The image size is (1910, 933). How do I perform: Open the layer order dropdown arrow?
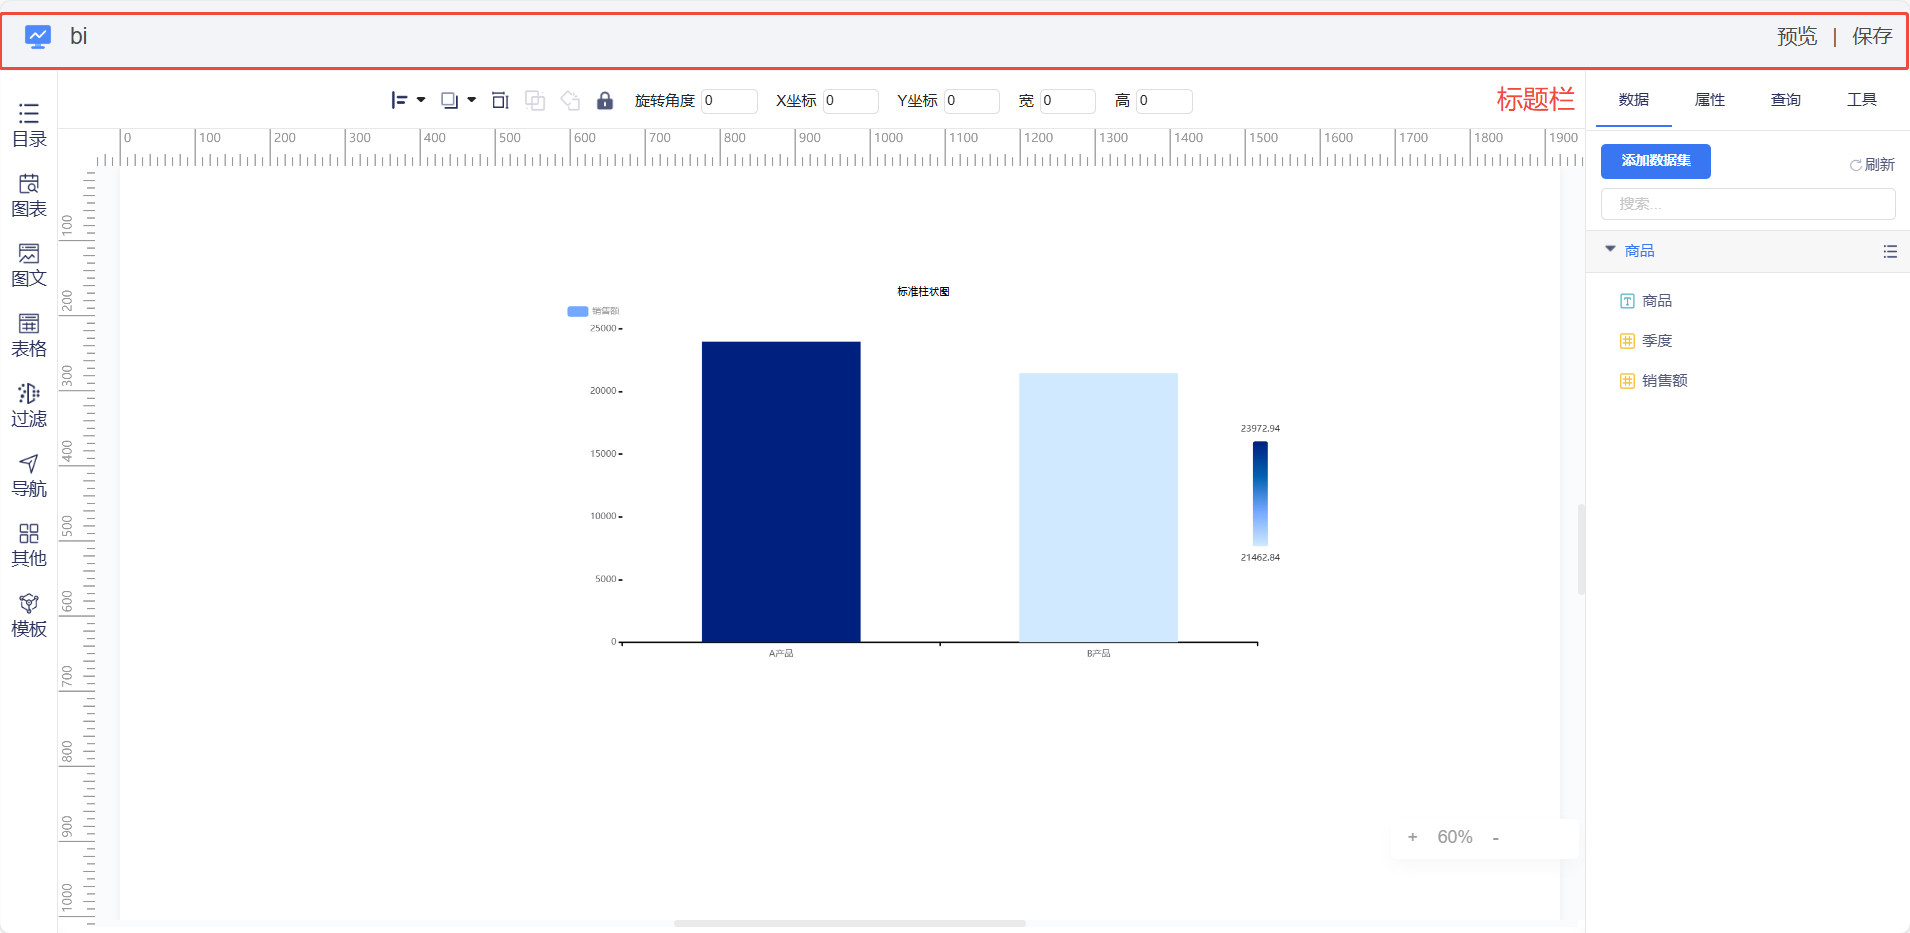click(471, 100)
